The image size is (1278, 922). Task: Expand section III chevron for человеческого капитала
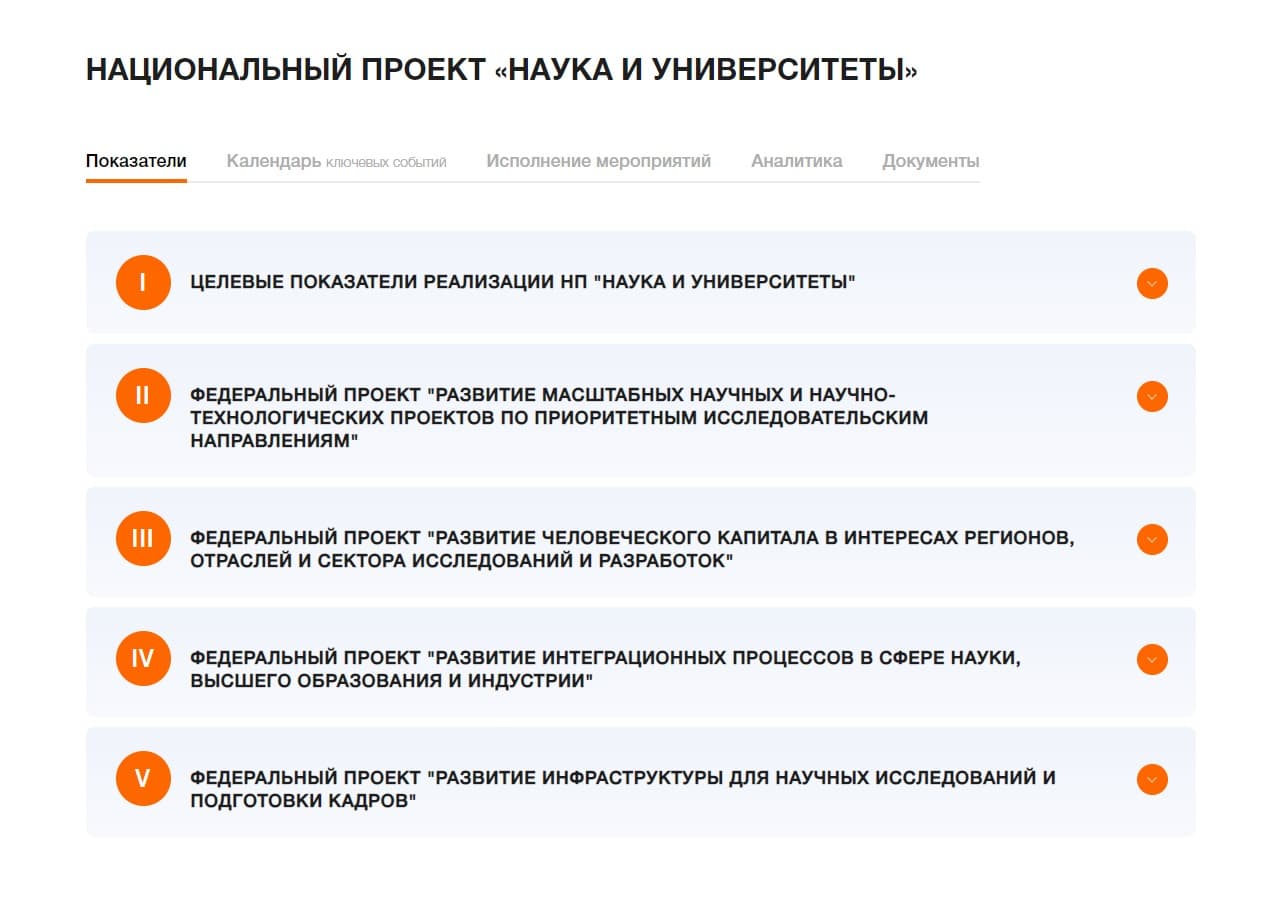point(1152,540)
